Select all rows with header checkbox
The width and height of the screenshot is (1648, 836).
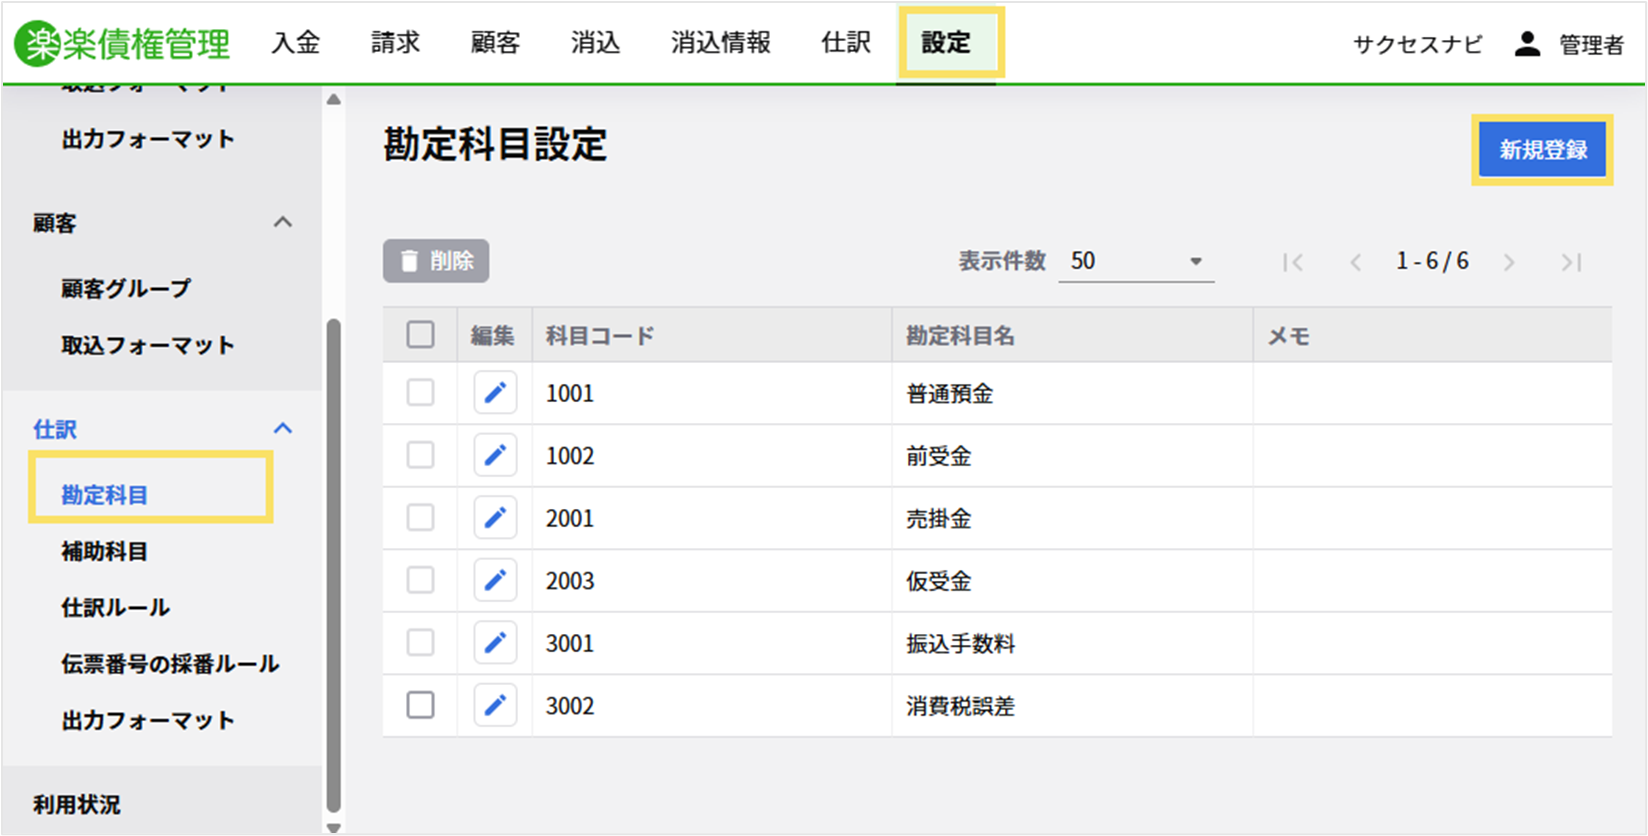420,334
